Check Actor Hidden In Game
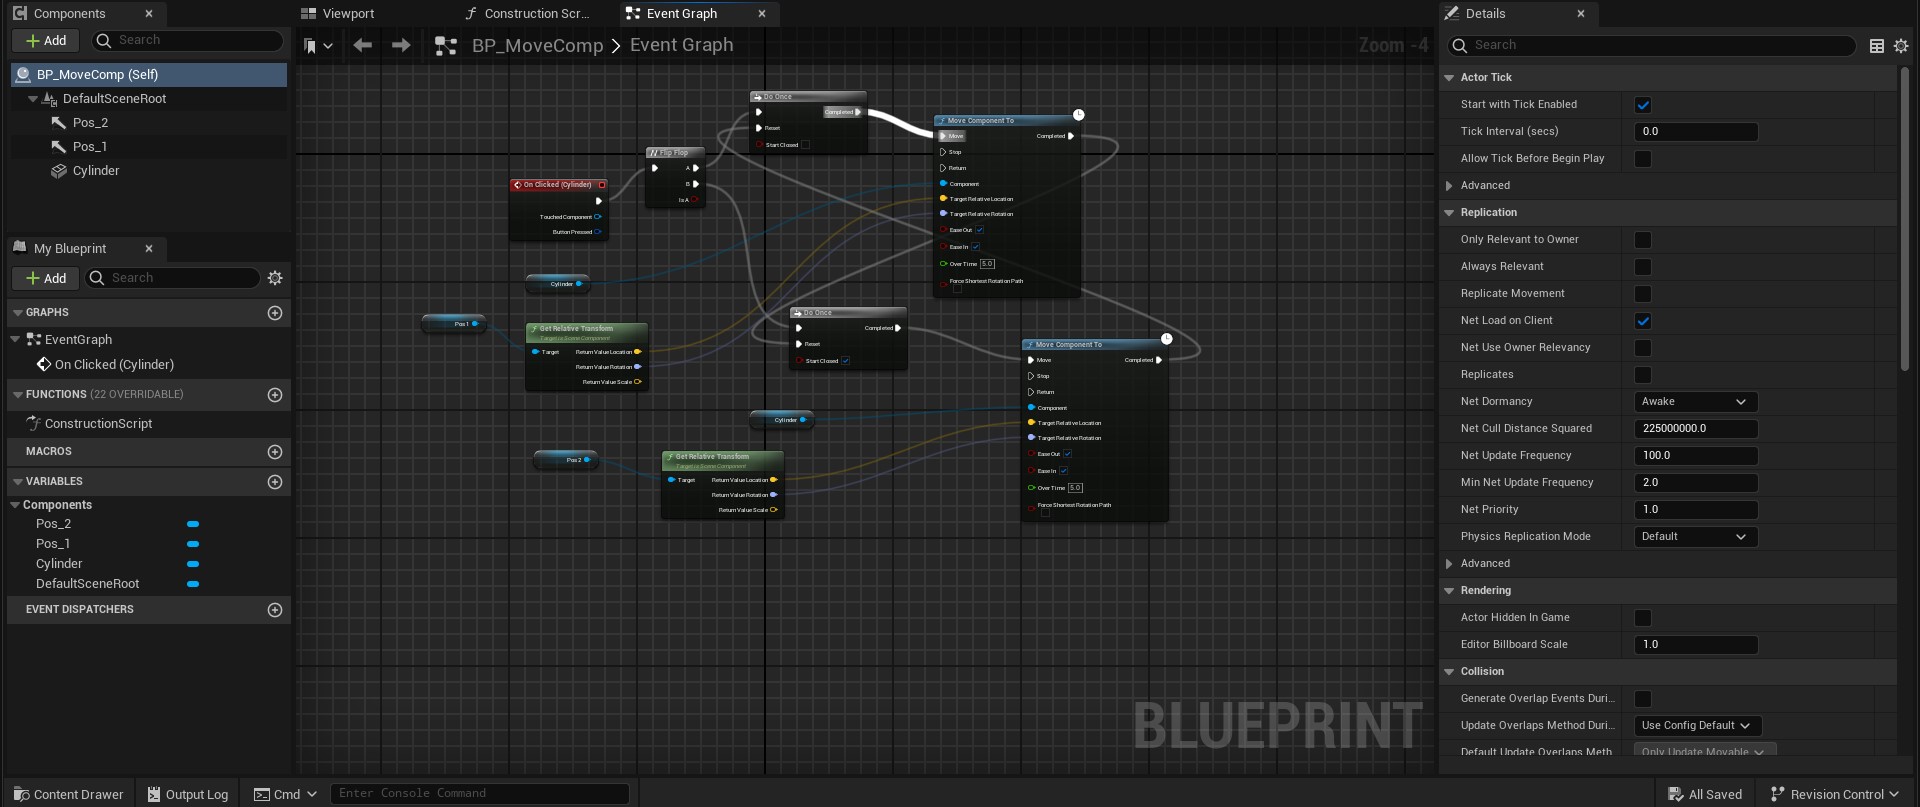 pyautogui.click(x=1643, y=618)
